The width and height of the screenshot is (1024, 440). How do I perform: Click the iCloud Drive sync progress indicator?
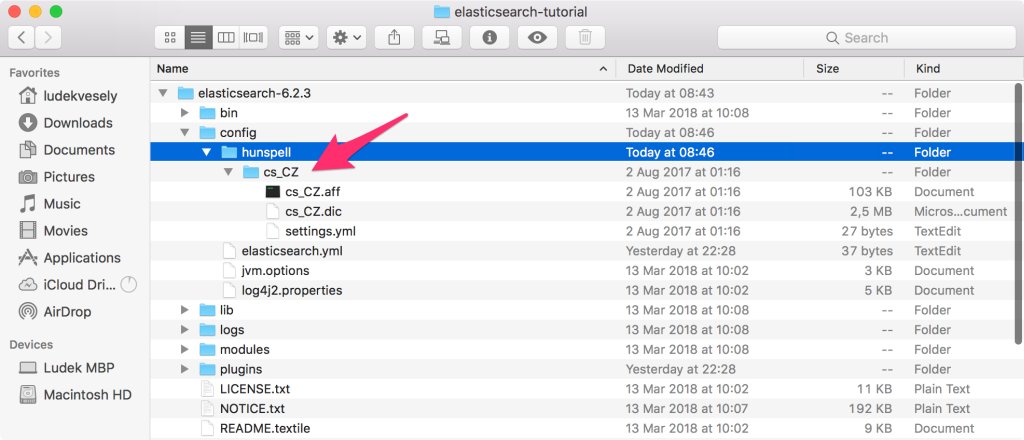[x=129, y=285]
